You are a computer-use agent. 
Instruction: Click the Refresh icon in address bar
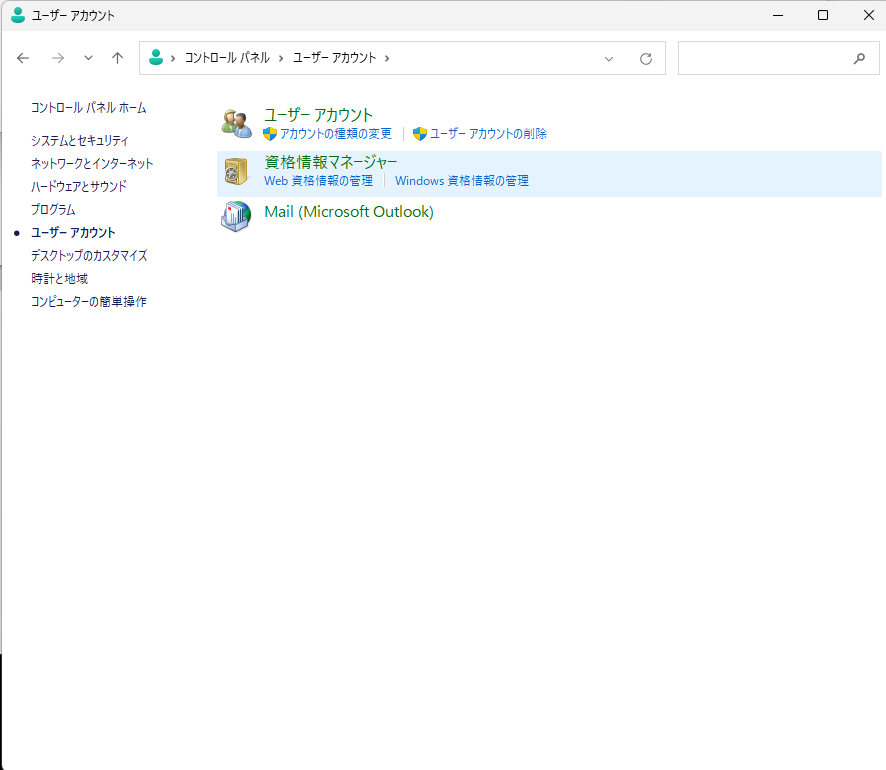(x=646, y=59)
